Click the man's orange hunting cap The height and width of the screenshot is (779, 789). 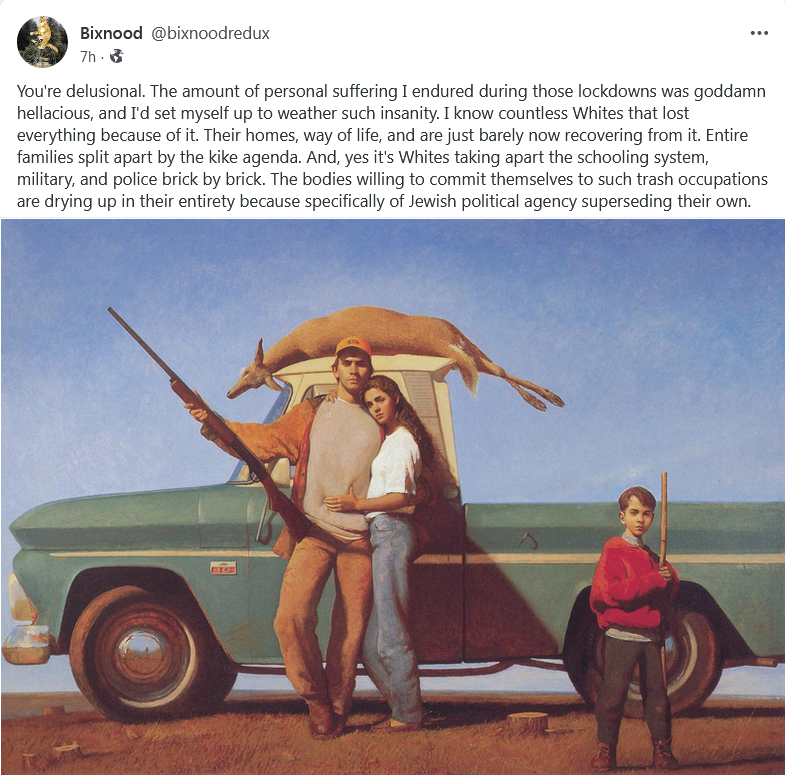click(353, 347)
